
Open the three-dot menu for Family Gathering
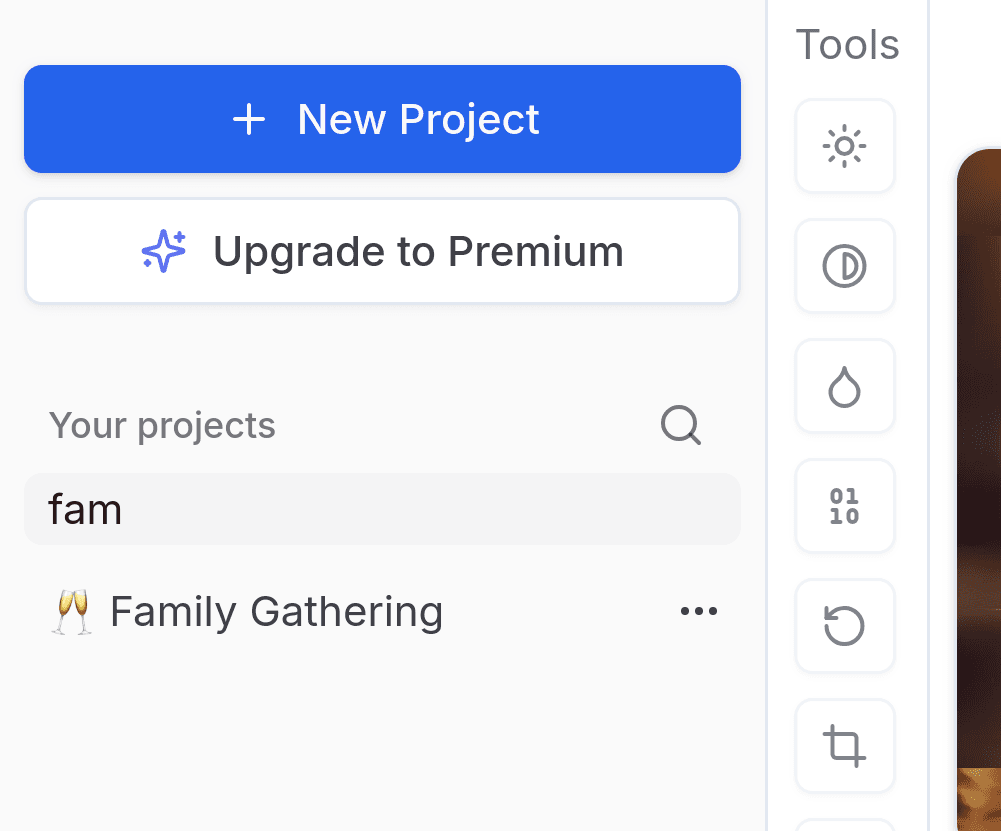(698, 611)
